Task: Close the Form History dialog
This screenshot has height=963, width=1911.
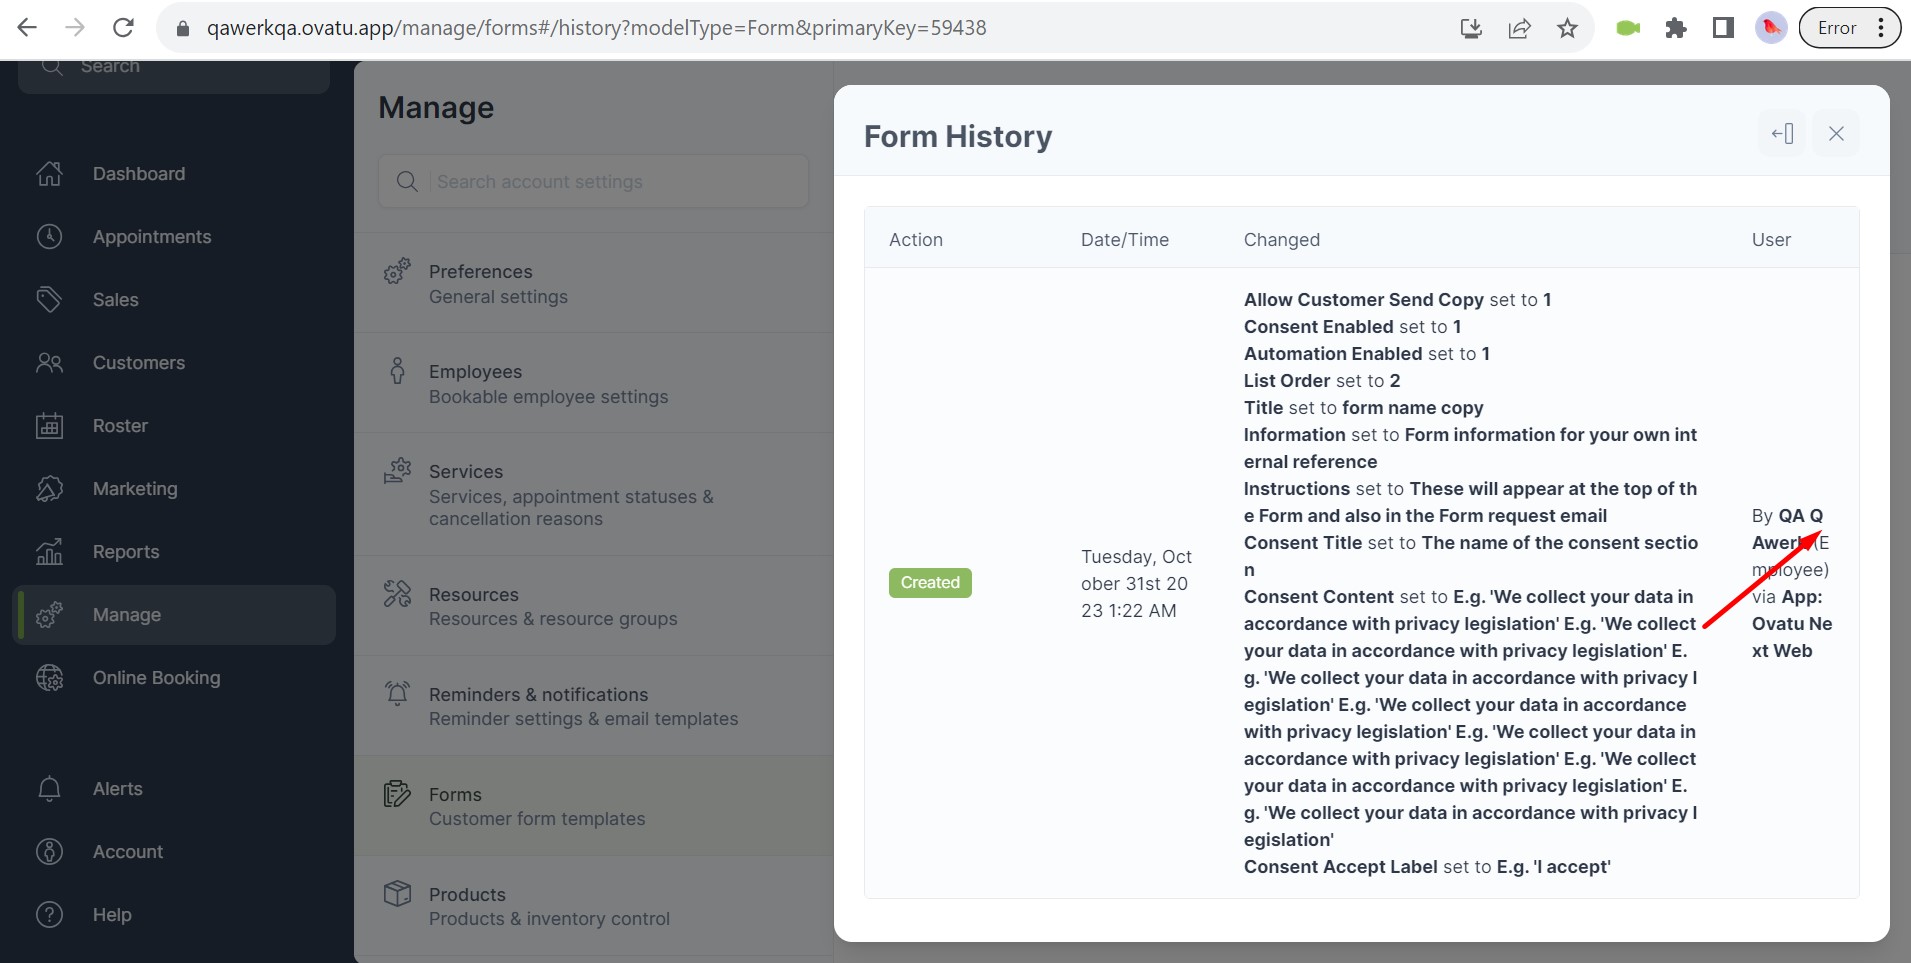Action: (x=1836, y=133)
